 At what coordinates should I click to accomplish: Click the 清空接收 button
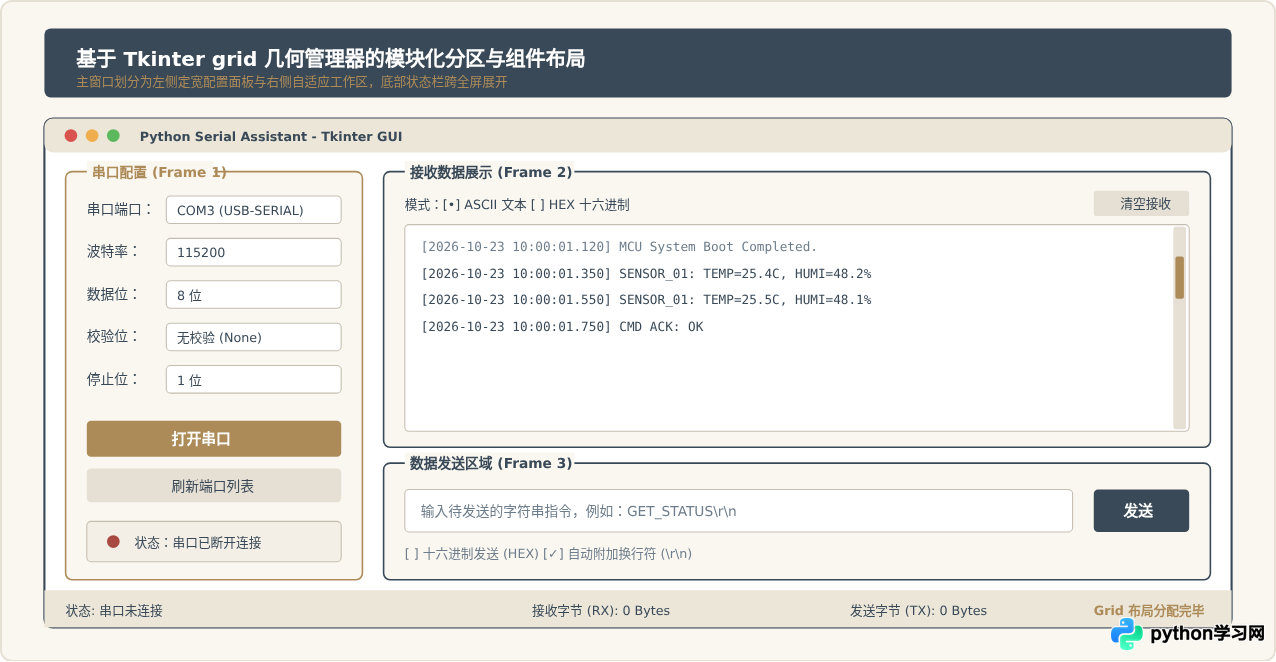pos(1141,204)
